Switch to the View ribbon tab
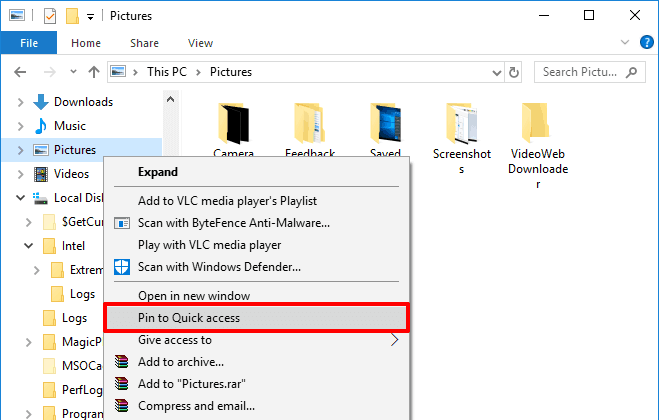This screenshot has width=659, height=420. click(x=200, y=43)
